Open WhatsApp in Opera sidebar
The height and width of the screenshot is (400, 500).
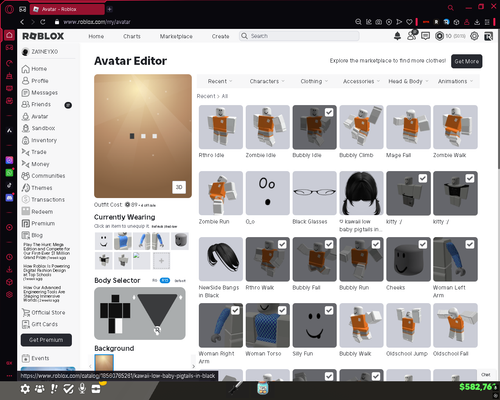9,173
